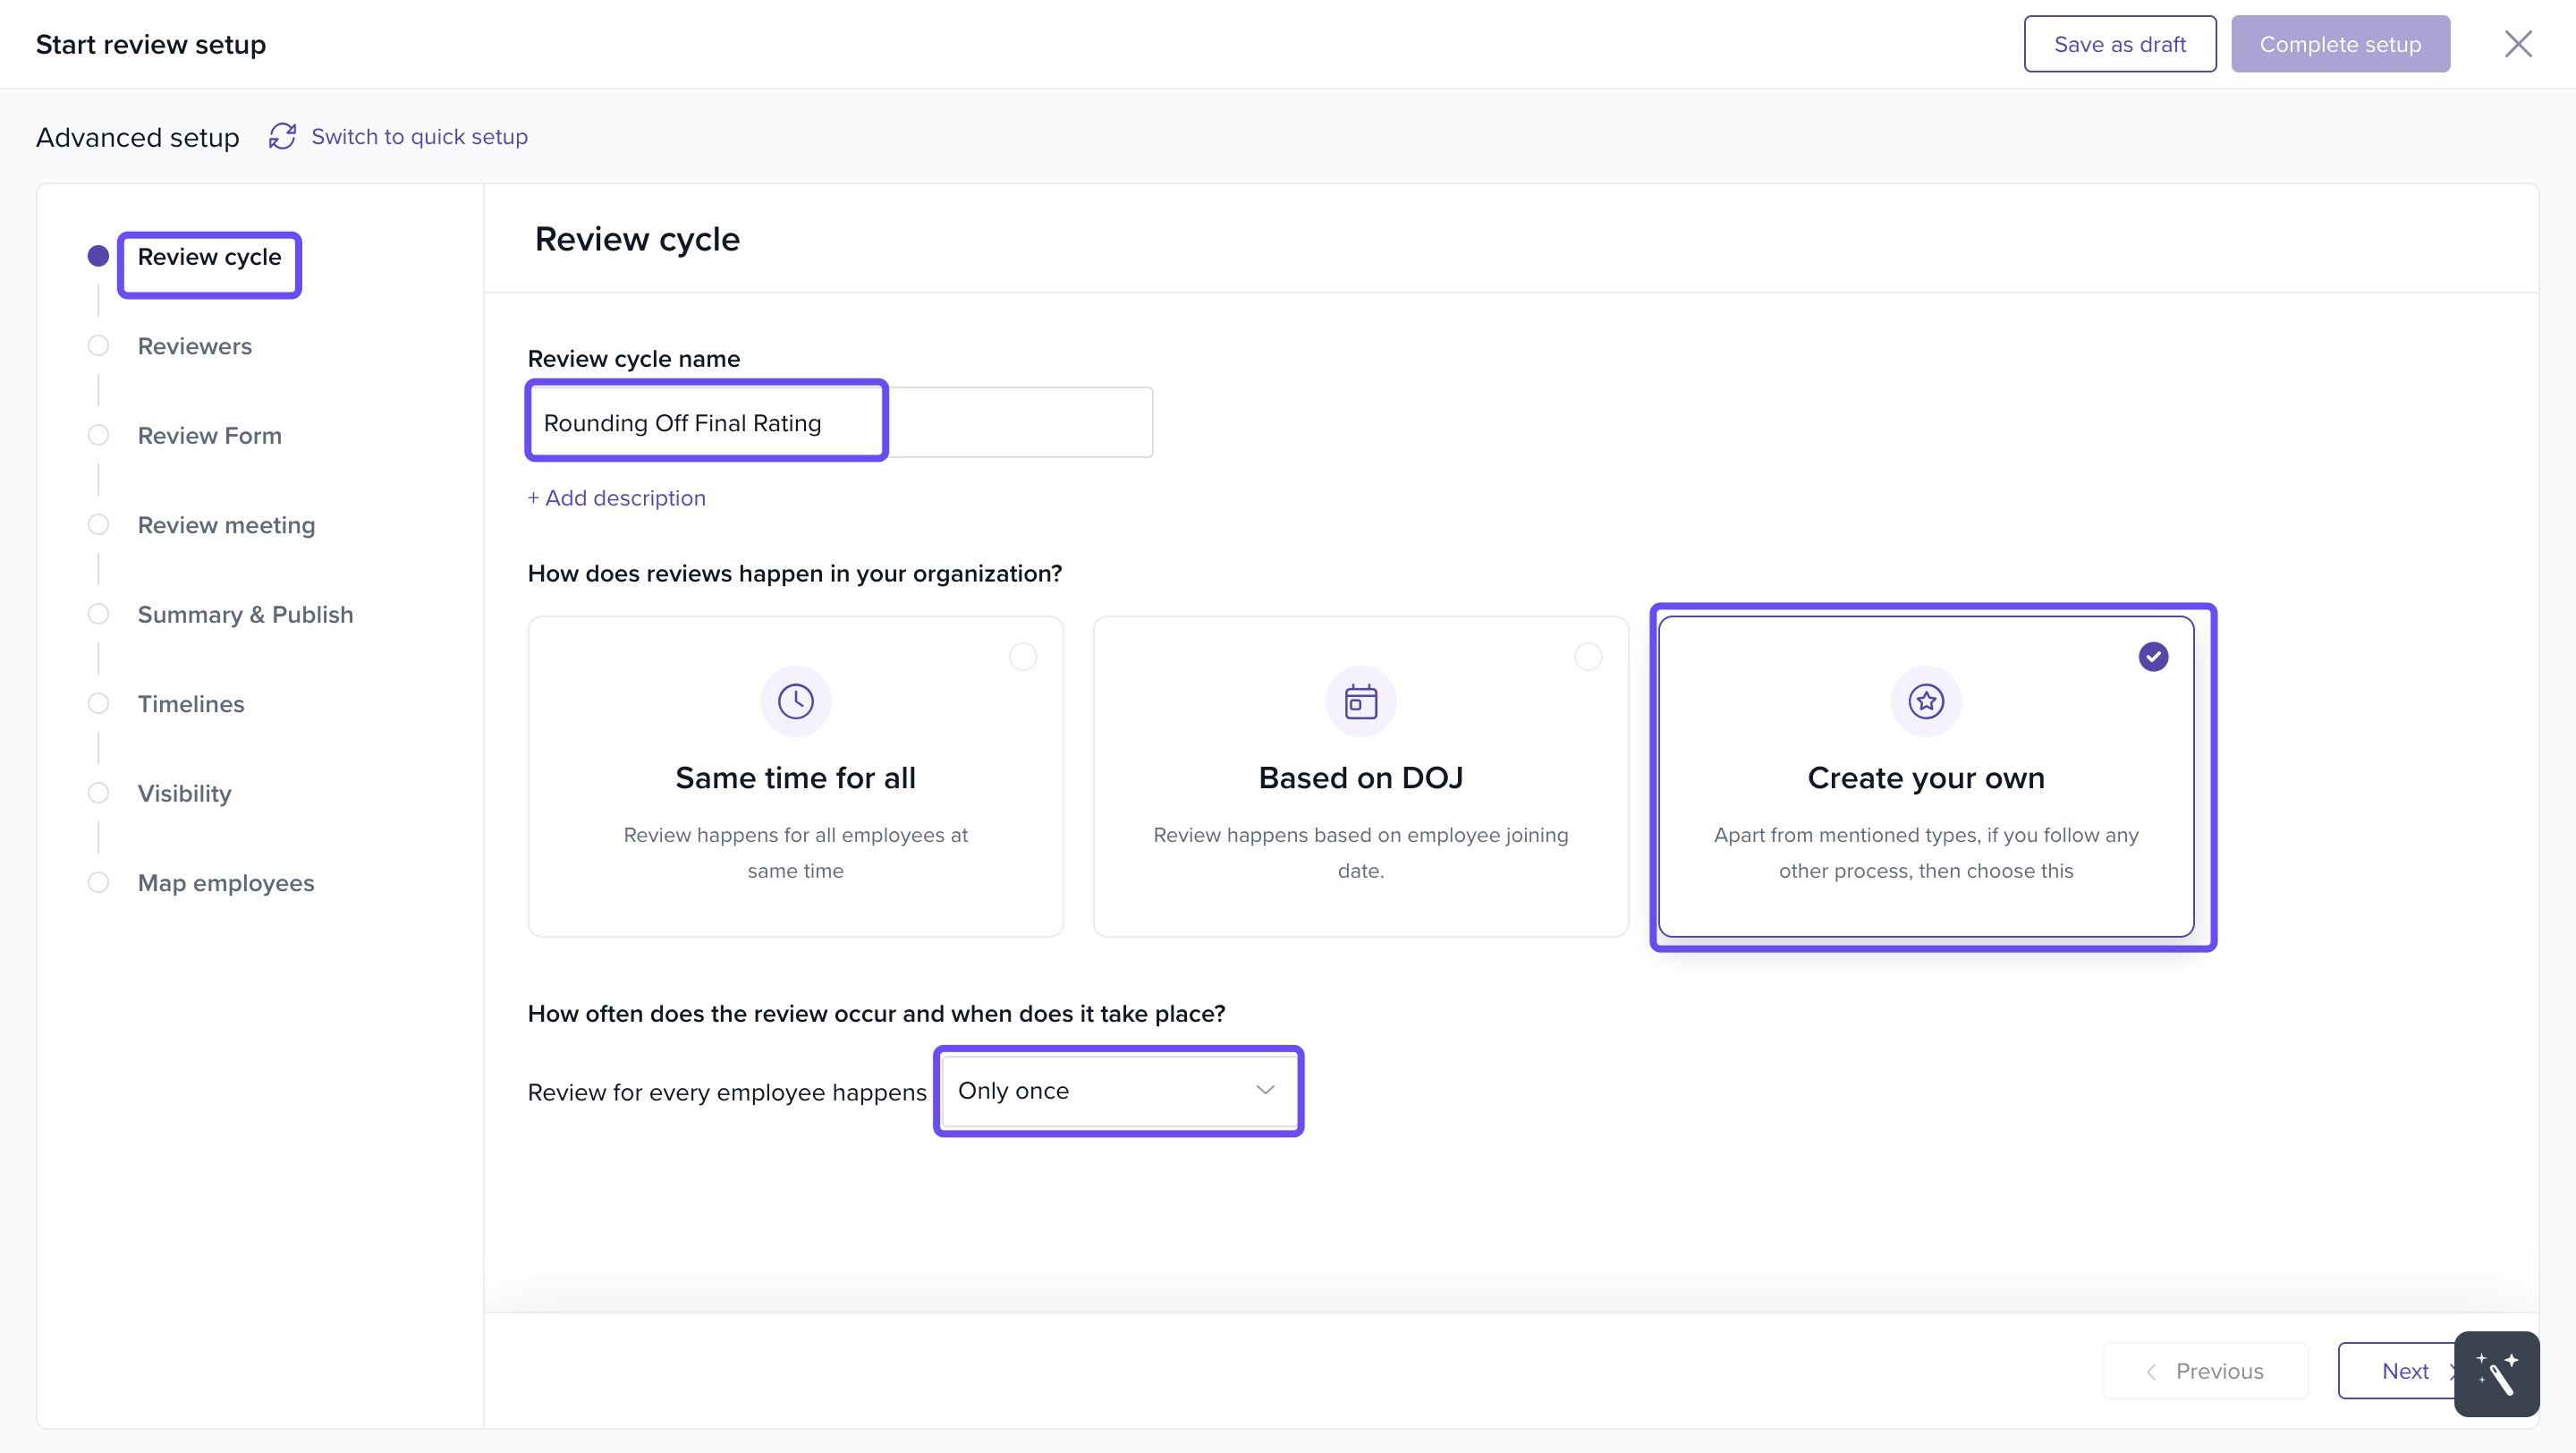Click the Review cycle page heading
The width and height of the screenshot is (2576, 1453).
pyautogui.click(x=637, y=239)
